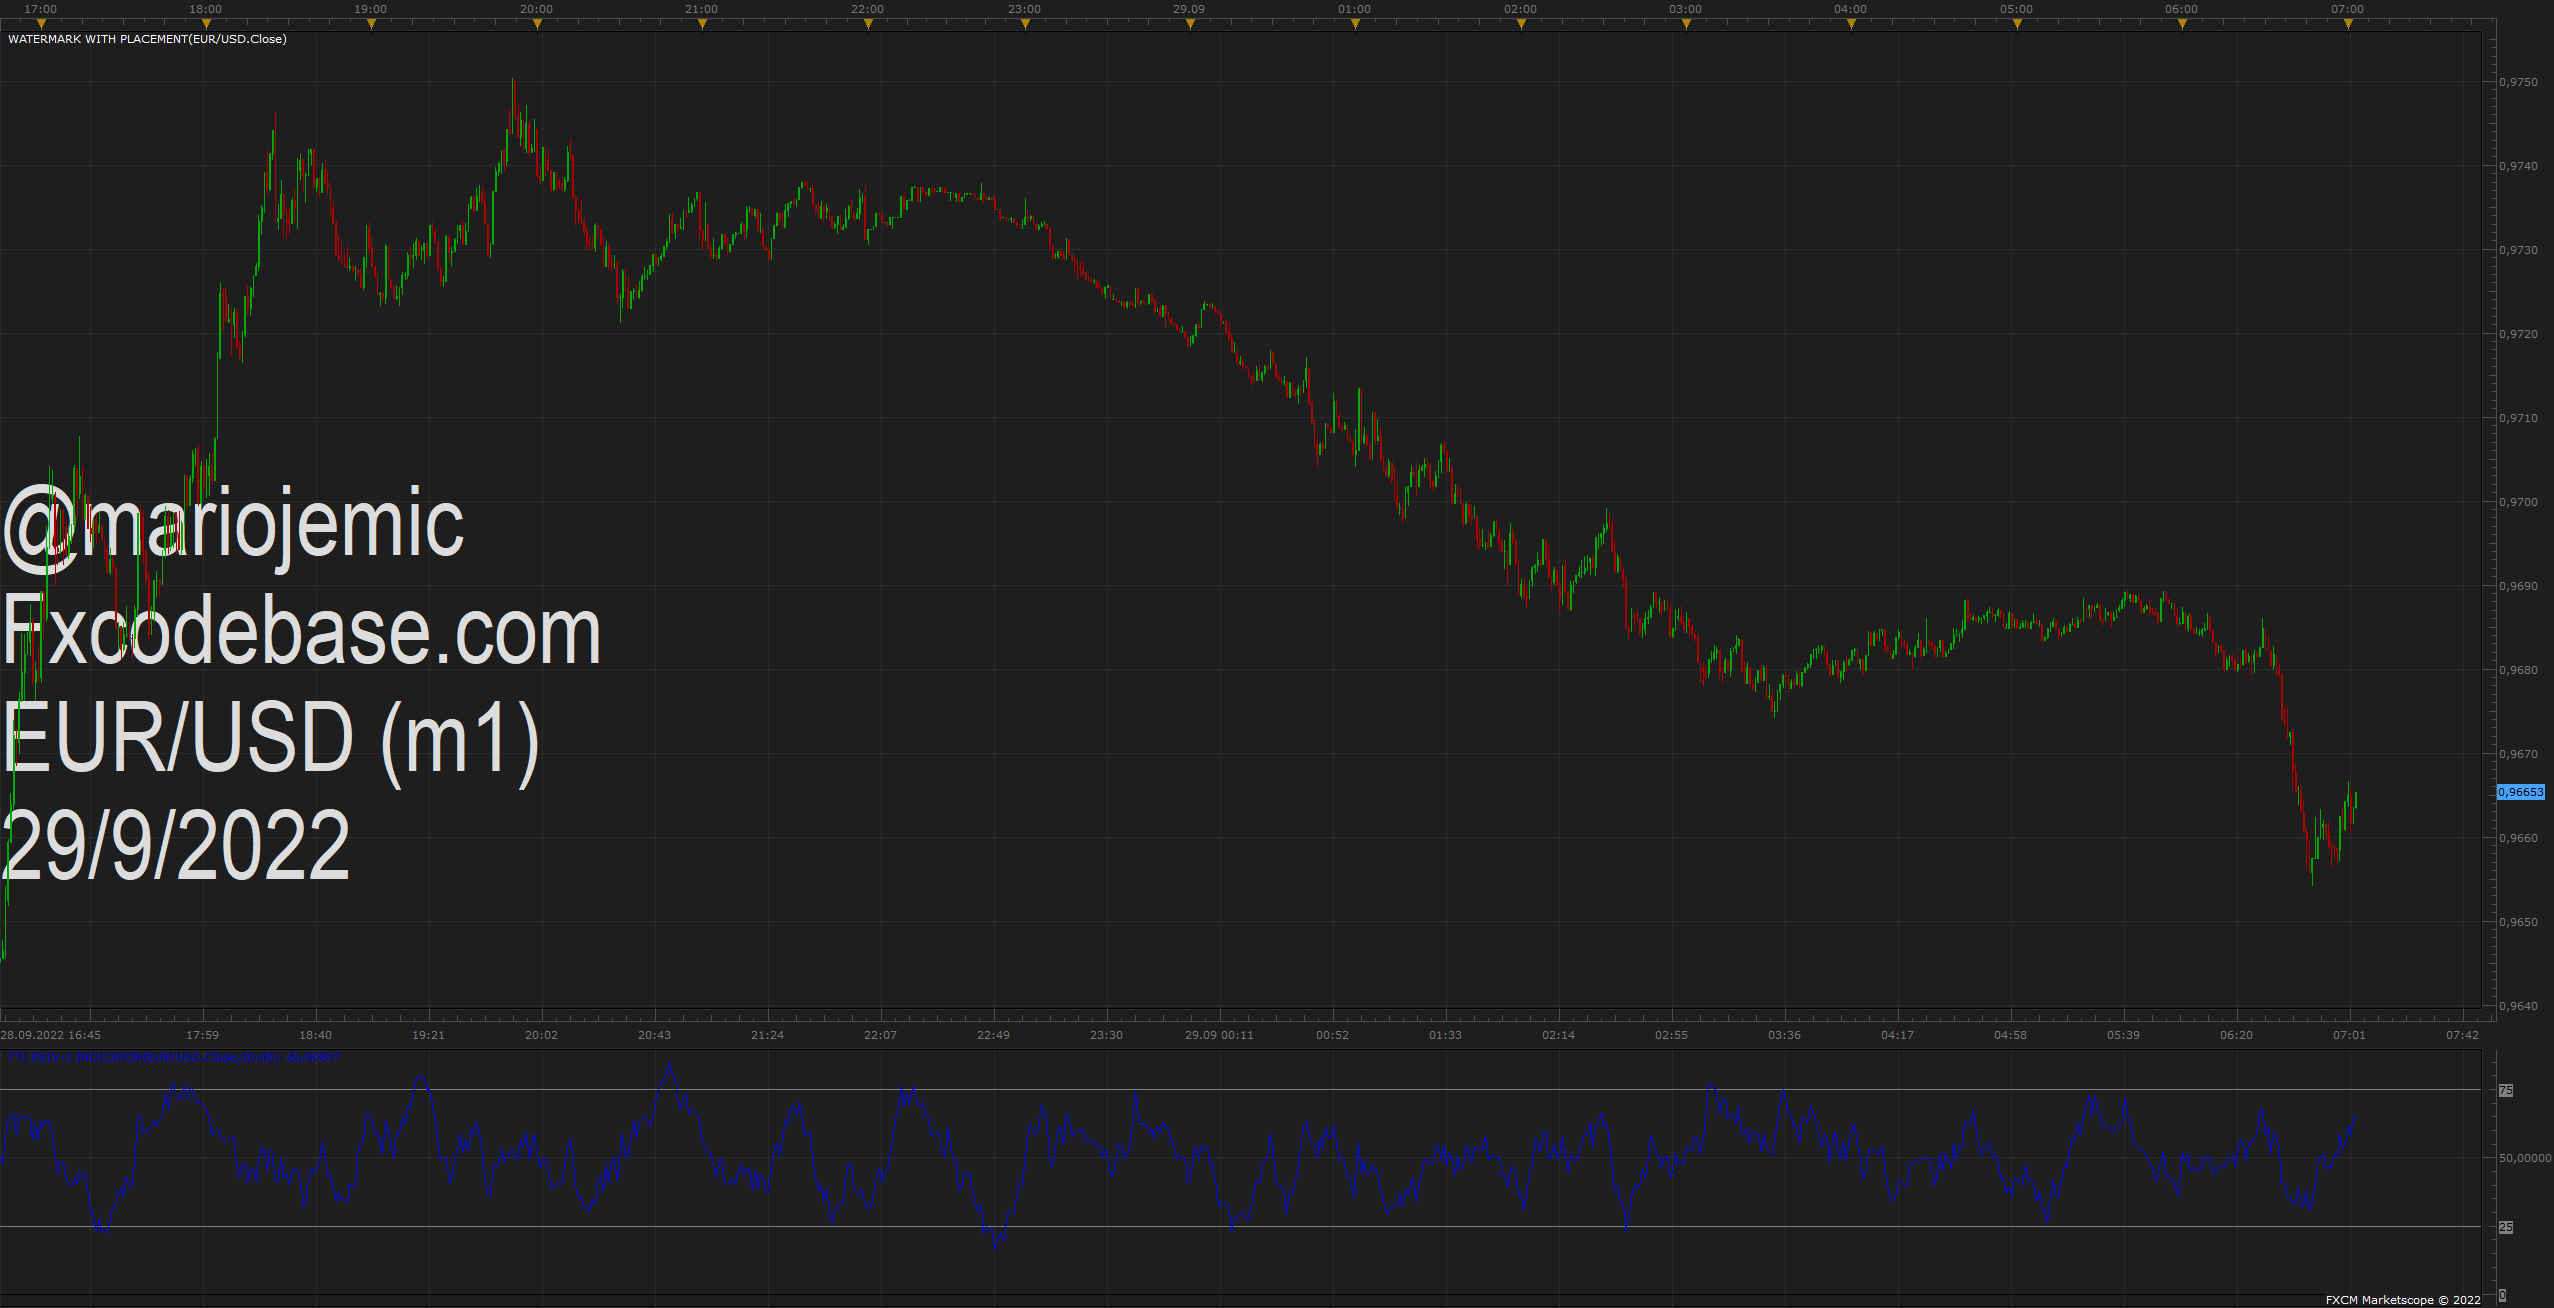Click the 04:00 top time marker
This screenshot has height=1308, width=2554.
(x=1851, y=24)
